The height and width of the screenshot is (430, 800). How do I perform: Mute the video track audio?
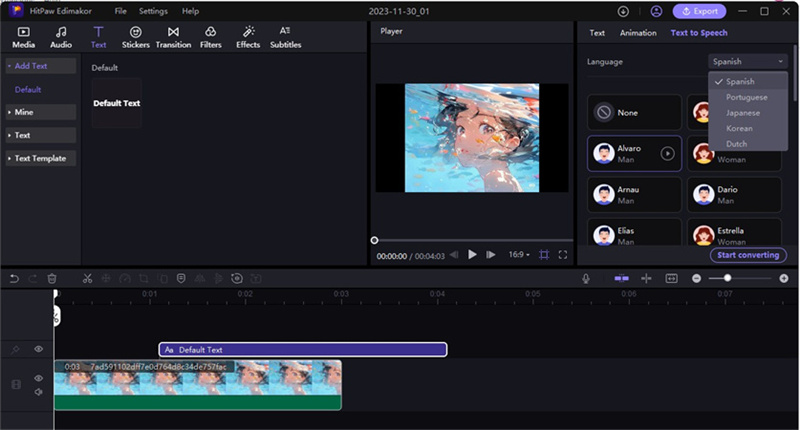(x=39, y=391)
